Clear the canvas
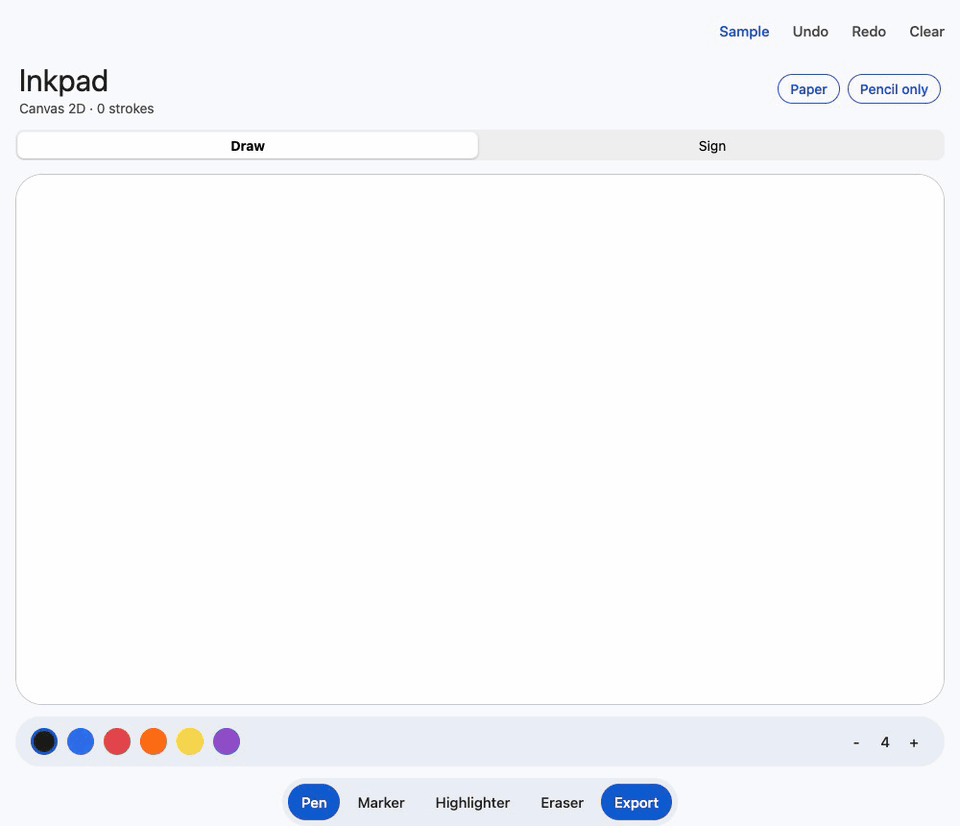960x826 pixels. (x=926, y=32)
